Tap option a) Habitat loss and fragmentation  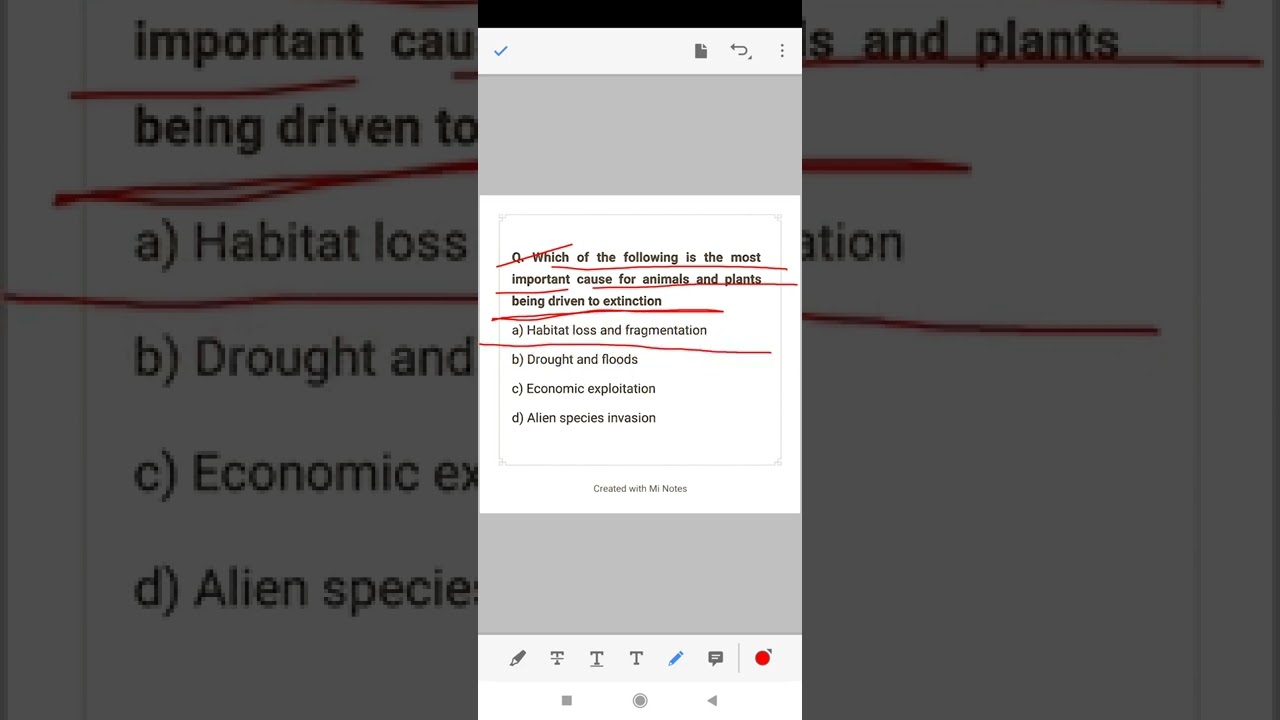coord(609,330)
